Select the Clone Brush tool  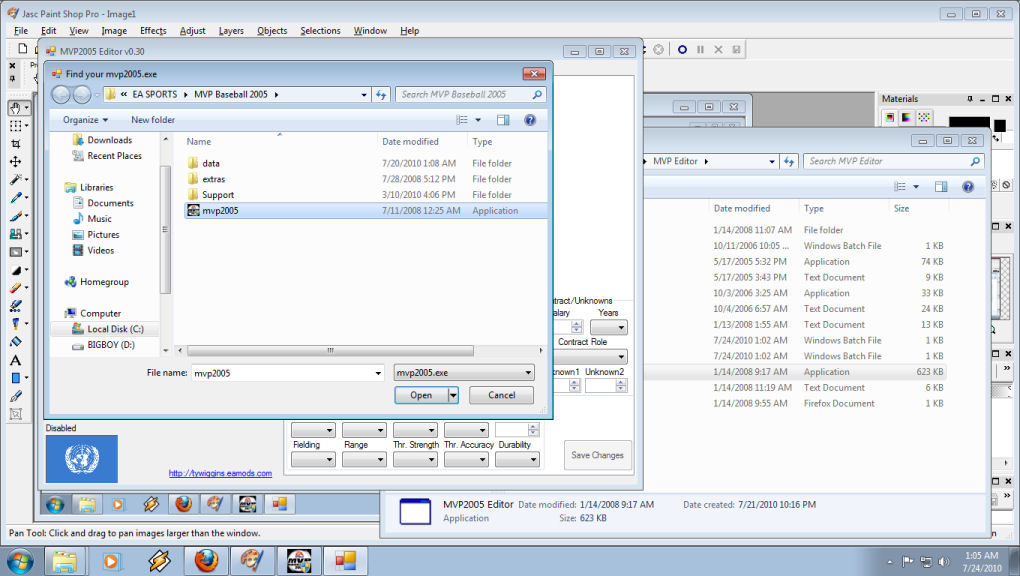coord(15,234)
